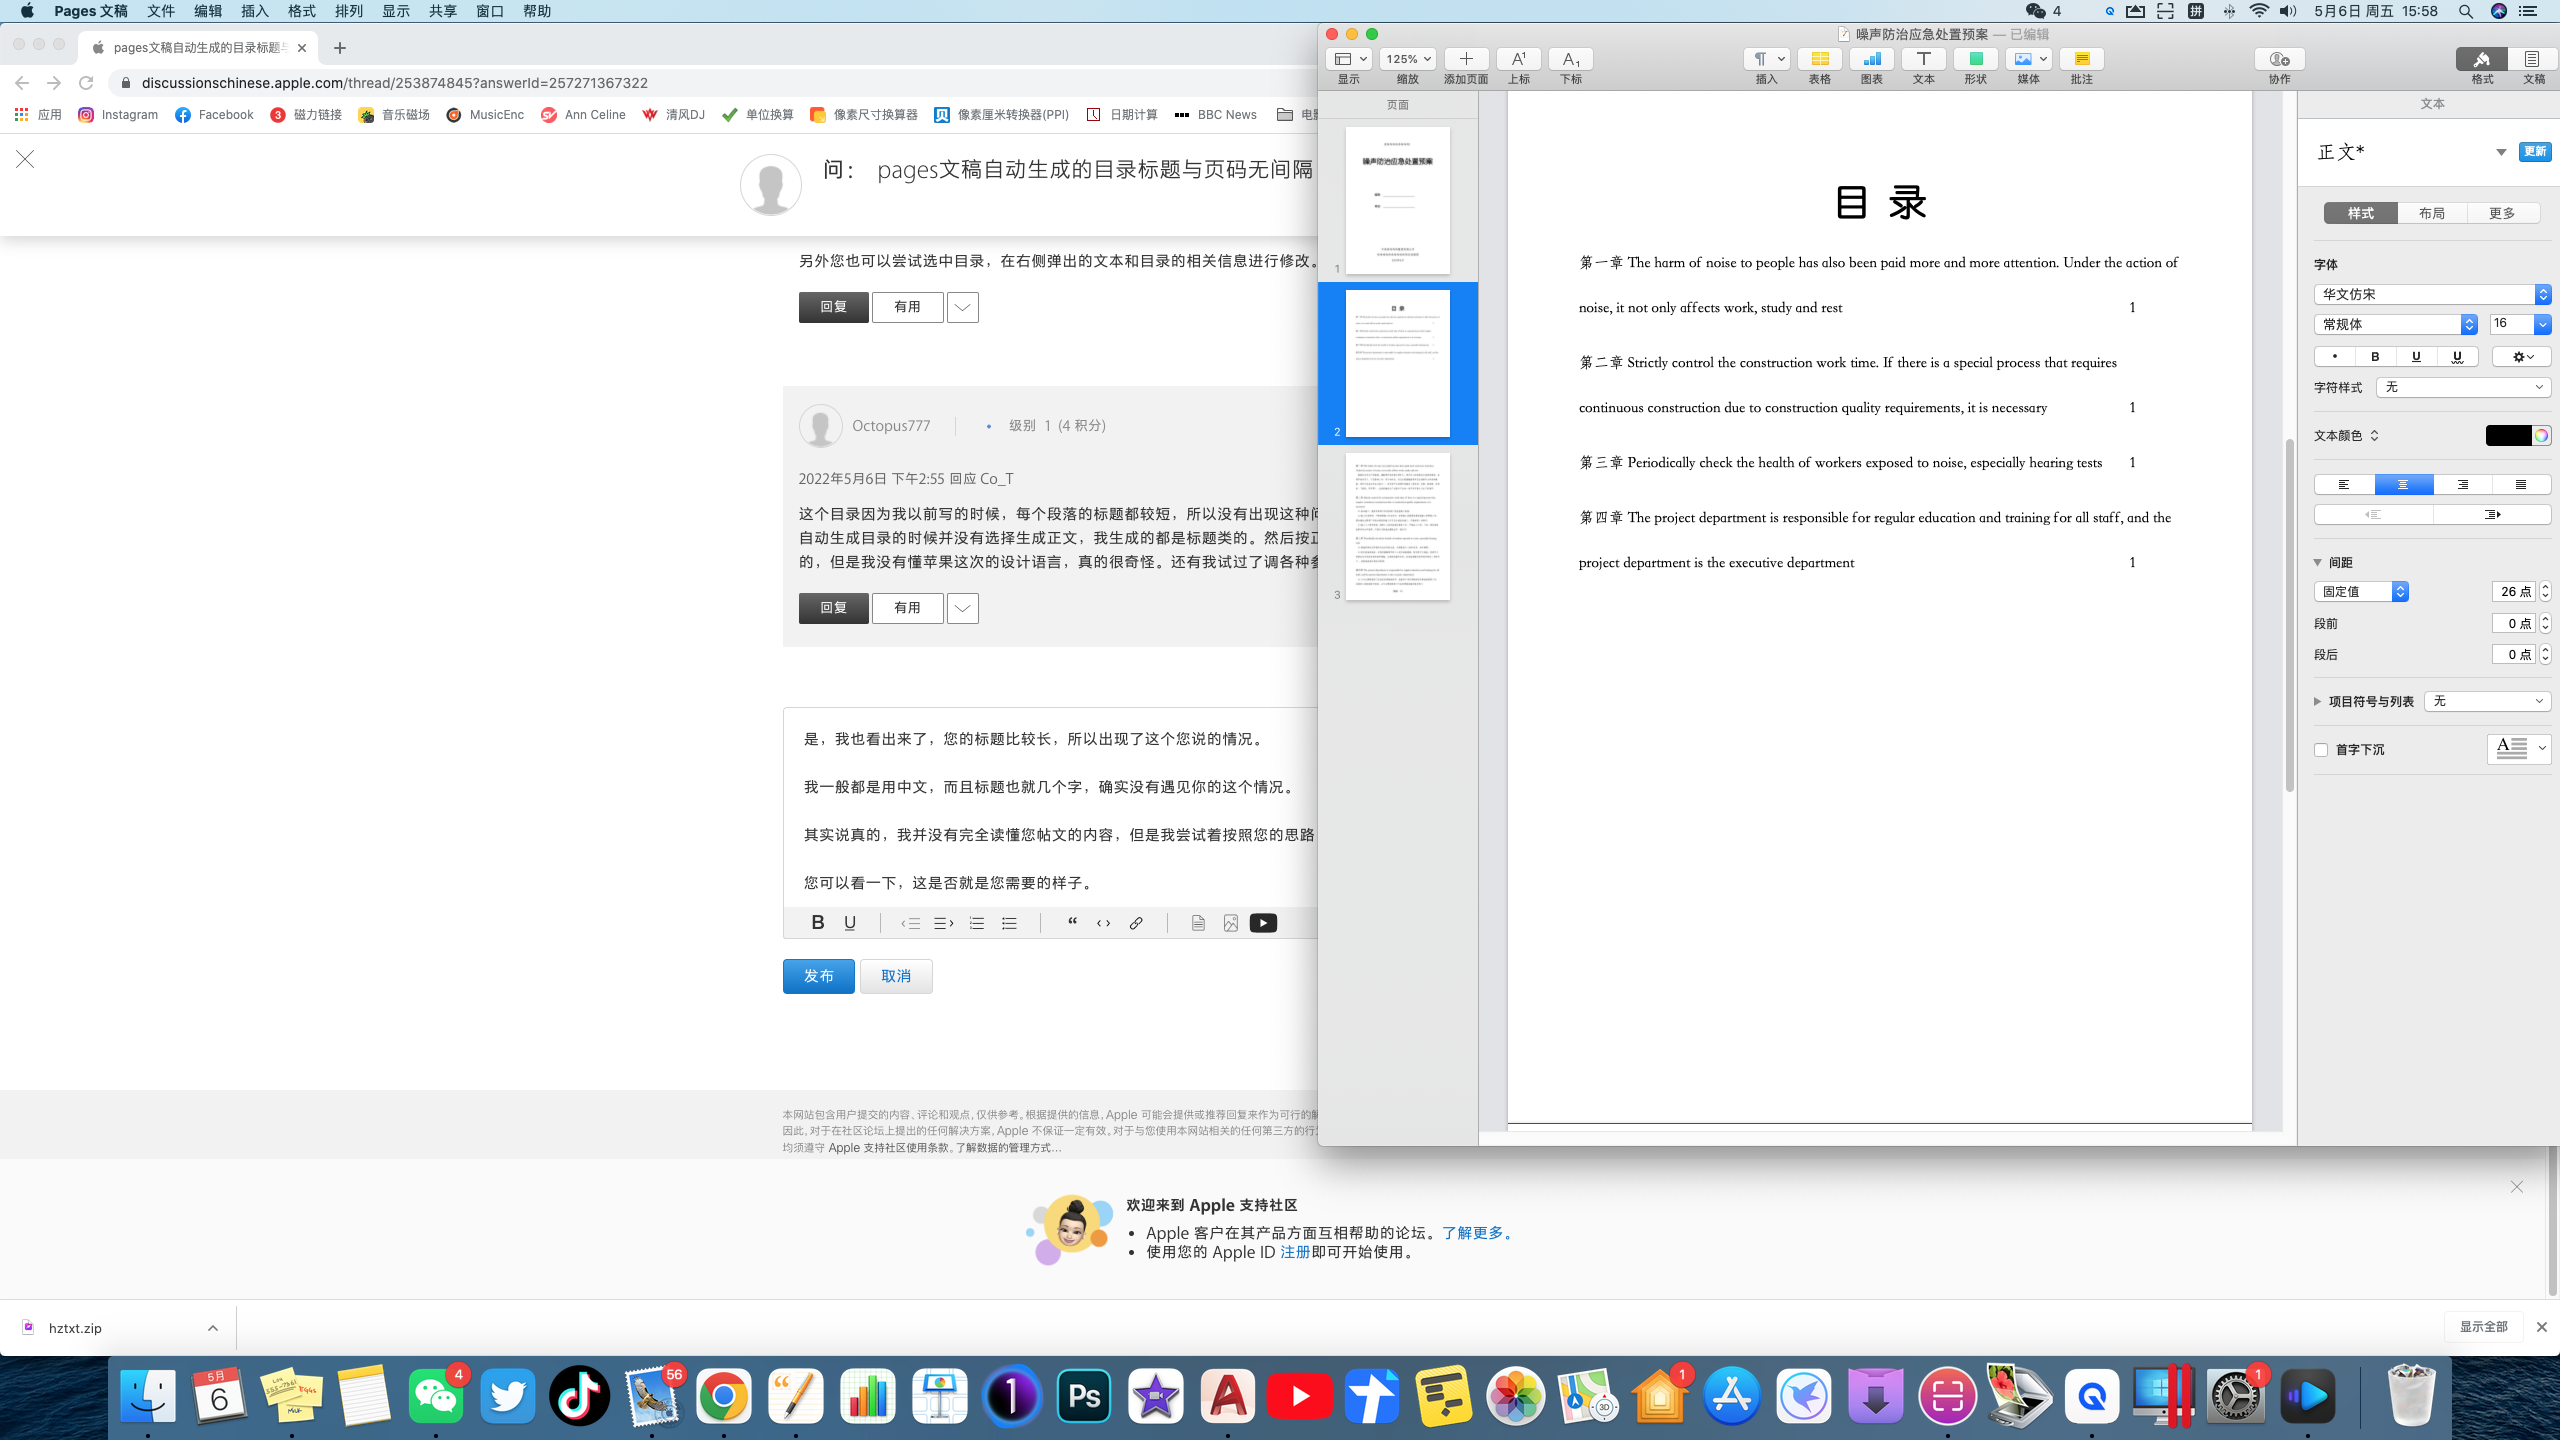
Task: Enable the drop cap checkbox
Action: pyautogui.click(x=2321, y=750)
